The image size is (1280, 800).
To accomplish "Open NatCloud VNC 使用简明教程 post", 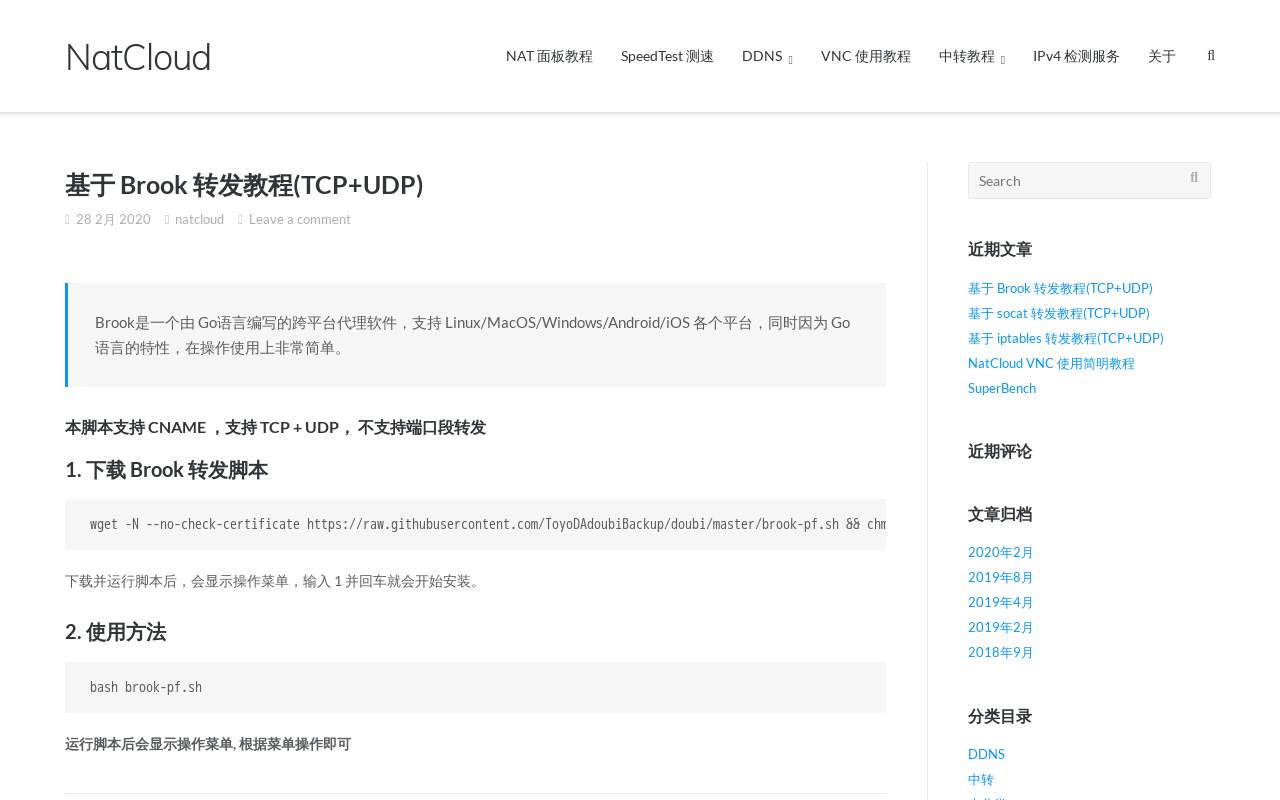I will (1051, 363).
